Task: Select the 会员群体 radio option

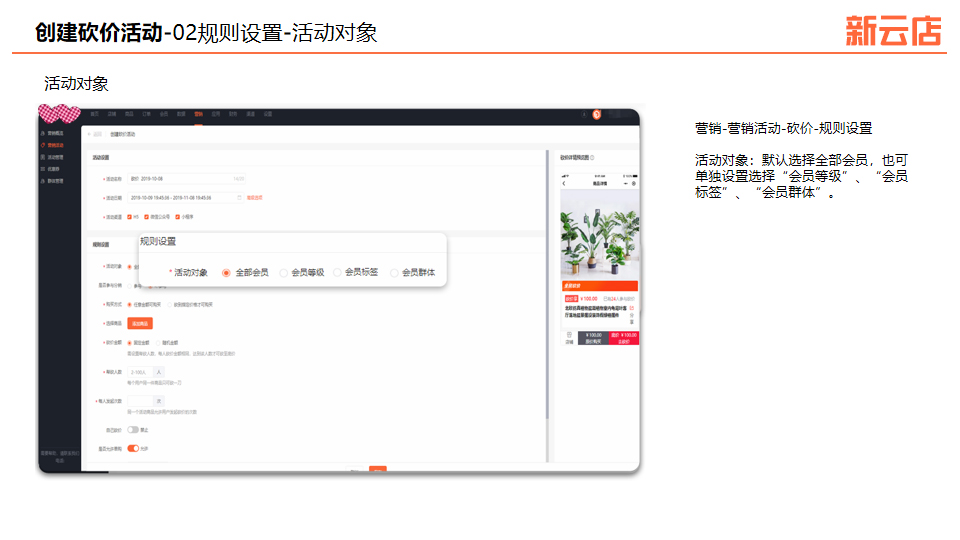Action: pyautogui.click(x=394, y=273)
